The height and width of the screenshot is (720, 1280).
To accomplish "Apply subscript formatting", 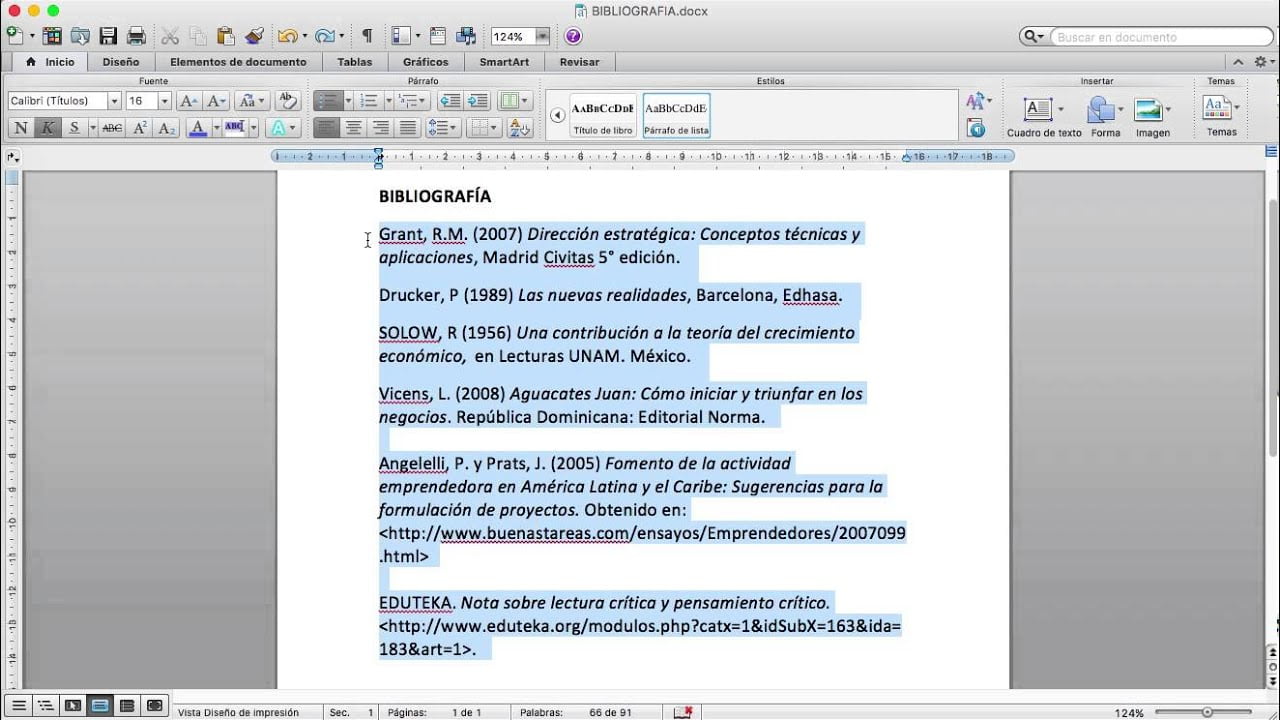I will pyautogui.click(x=167, y=128).
